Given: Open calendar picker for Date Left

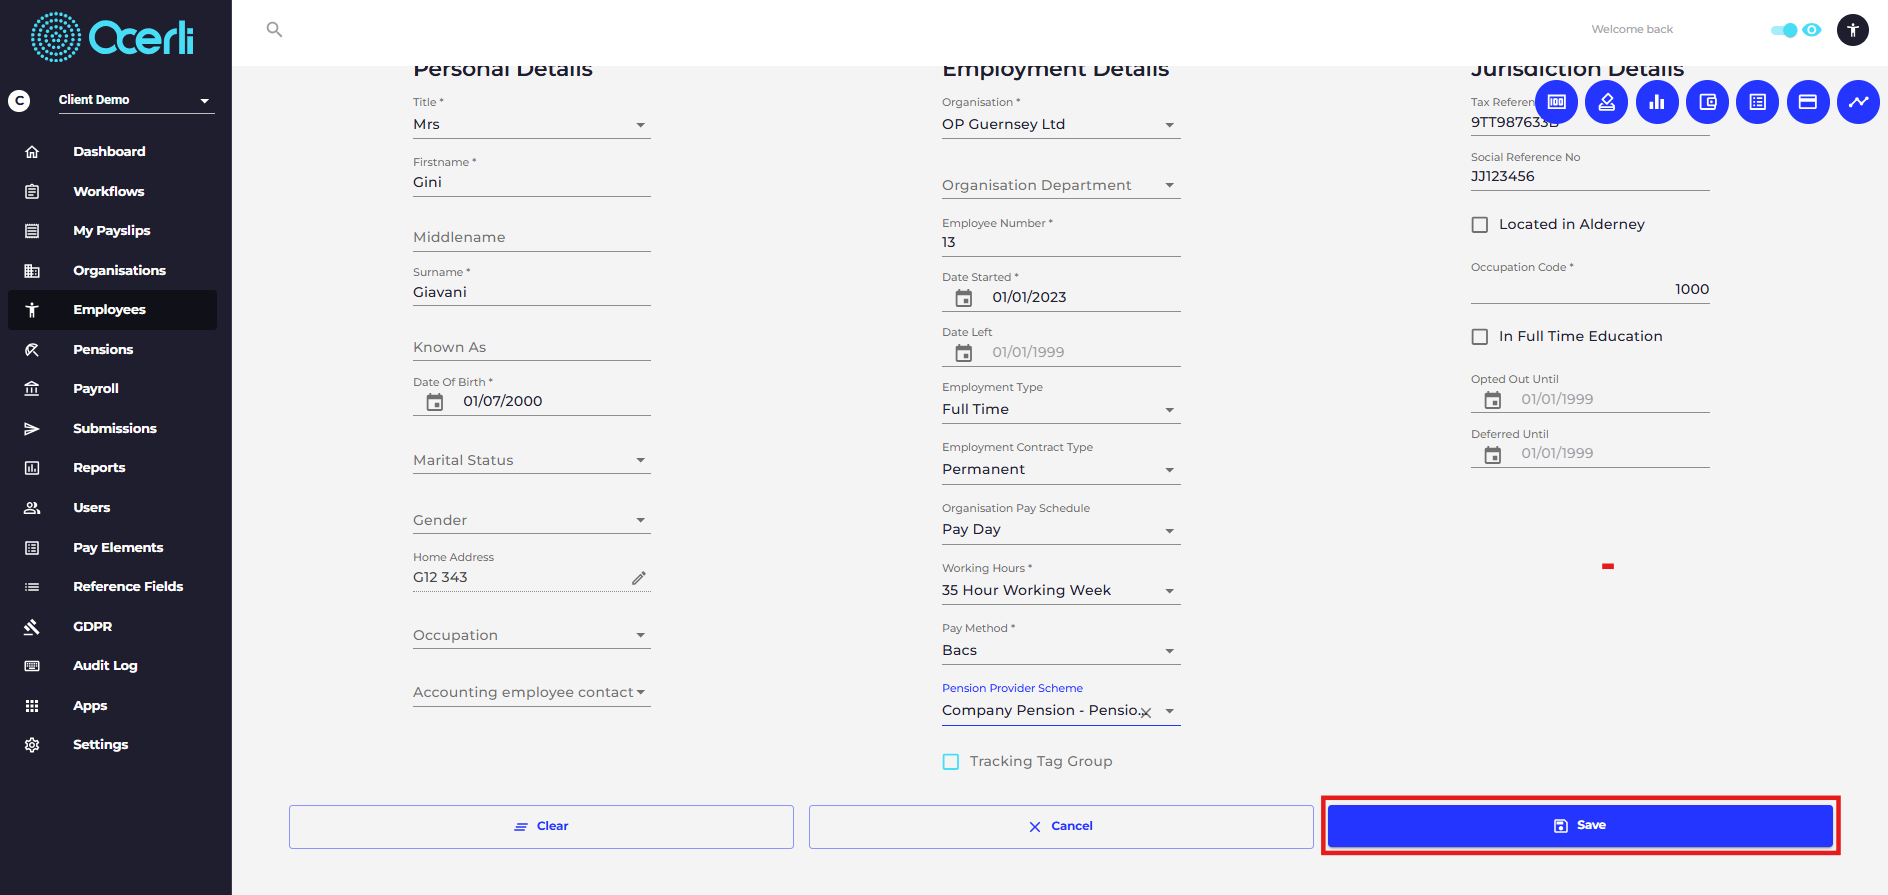Looking at the screenshot, I should click(x=964, y=353).
